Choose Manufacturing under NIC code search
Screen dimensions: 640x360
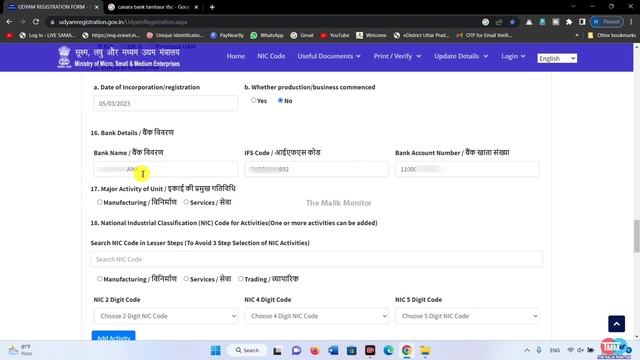click(100, 279)
